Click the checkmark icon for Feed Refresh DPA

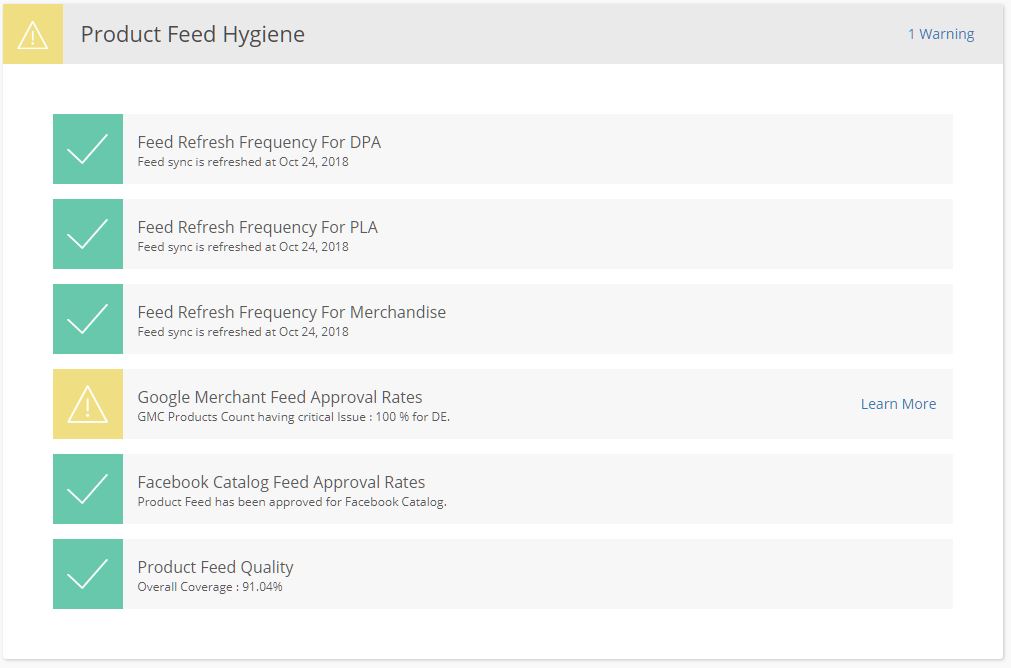click(88, 149)
